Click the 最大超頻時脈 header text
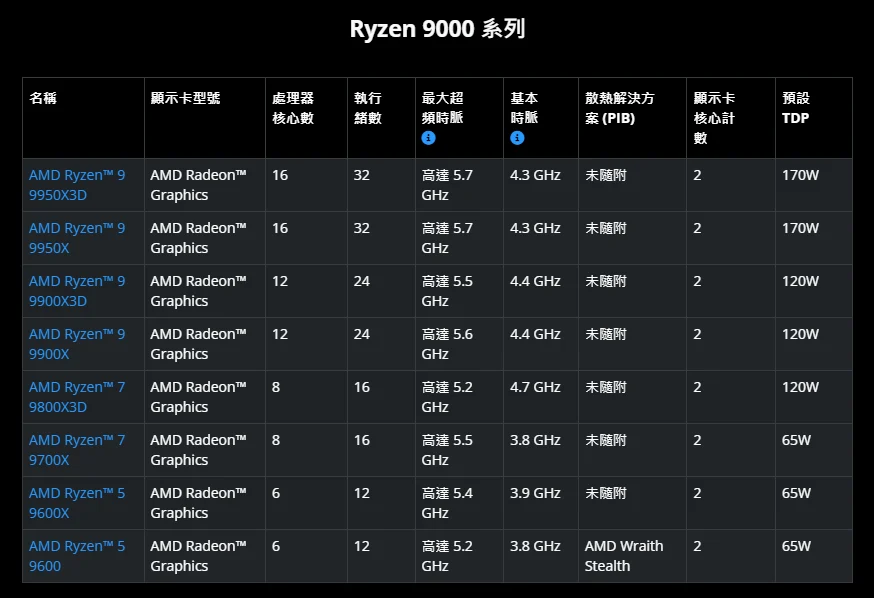The height and width of the screenshot is (598, 874). click(x=442, y=108)
